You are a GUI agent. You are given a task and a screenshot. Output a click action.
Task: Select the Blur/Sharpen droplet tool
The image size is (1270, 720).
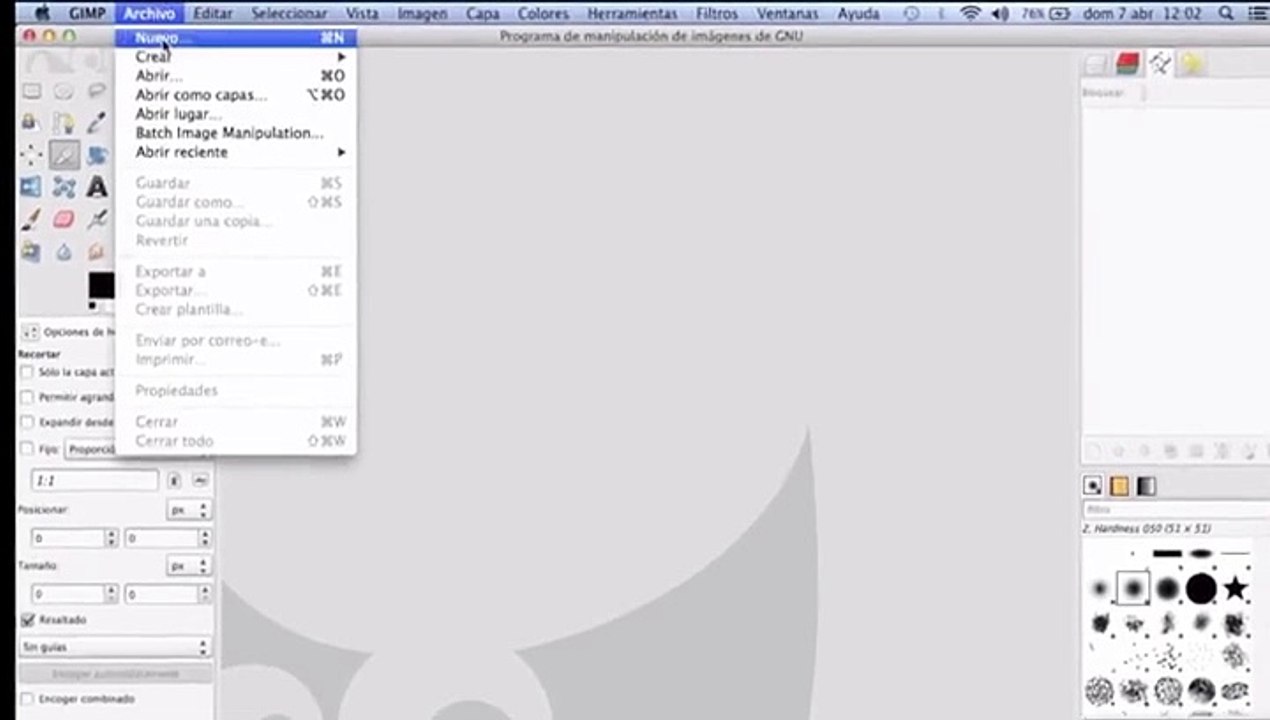point(64,251)
